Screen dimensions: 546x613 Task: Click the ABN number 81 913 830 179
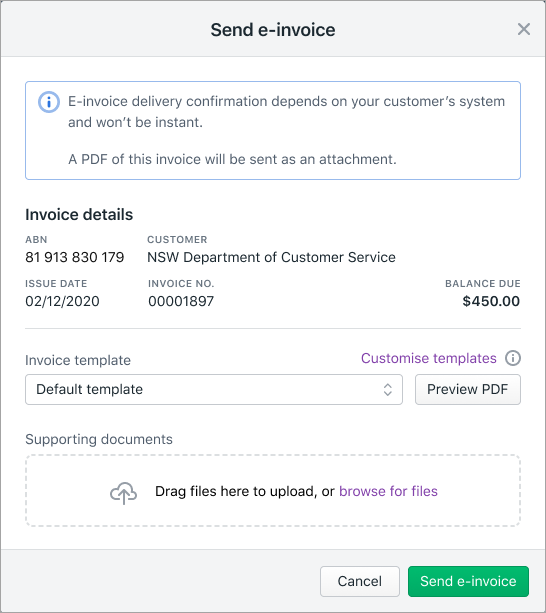(75, 257)
